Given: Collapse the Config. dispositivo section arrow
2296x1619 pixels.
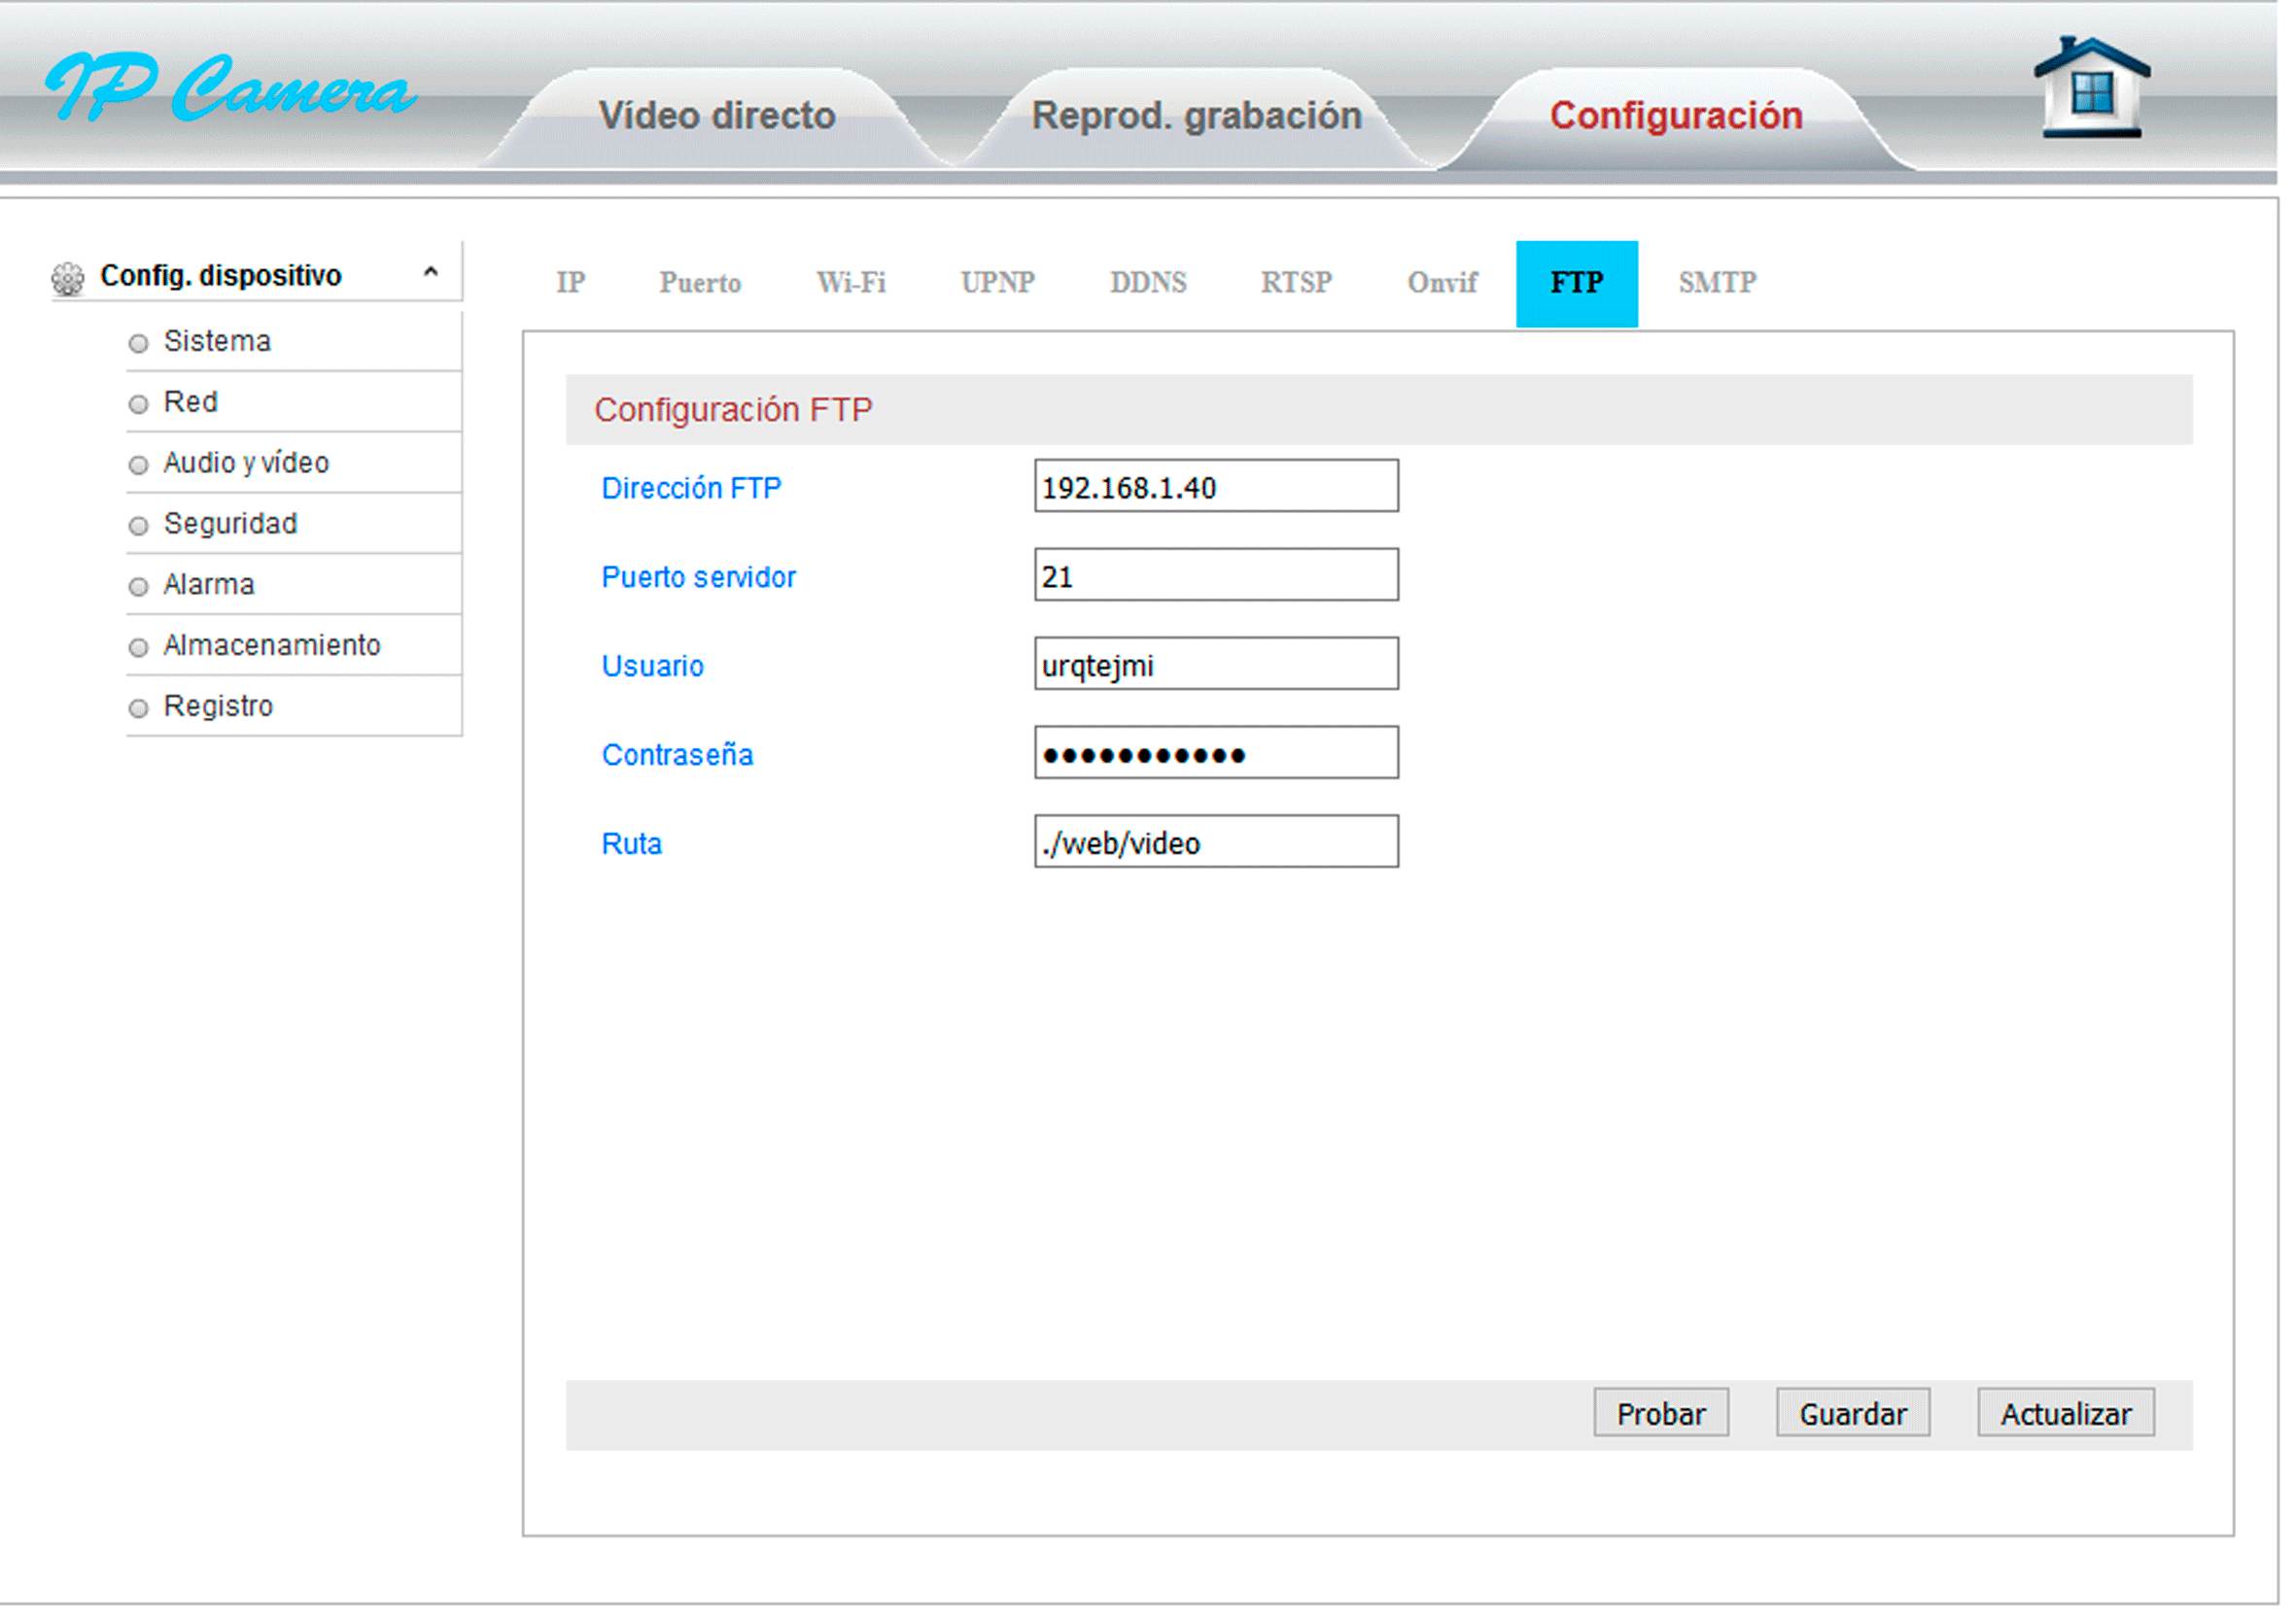Looking at the screenshot, I should pyautogui.click(x=430, y=272).
